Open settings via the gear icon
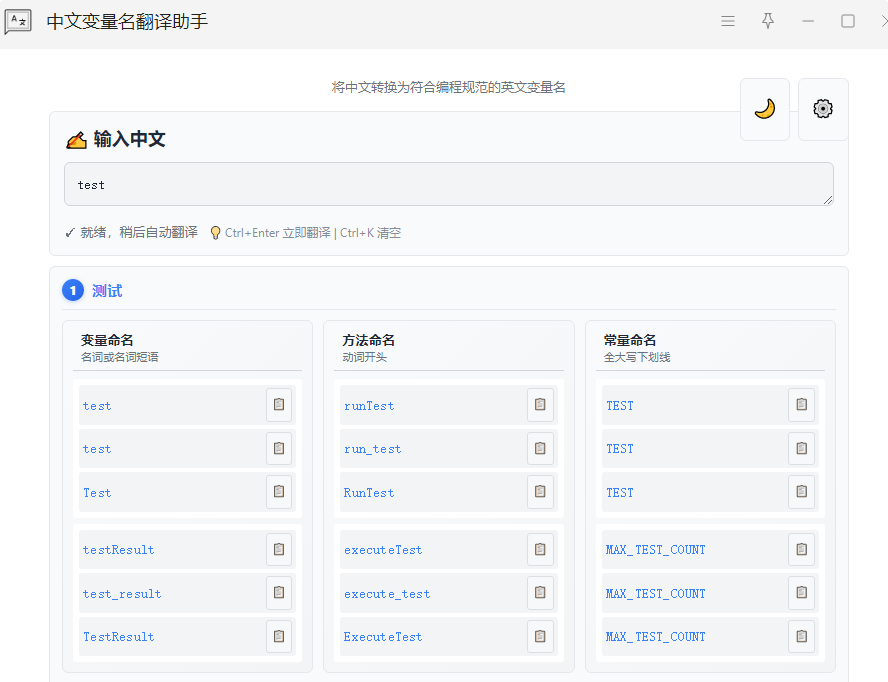 pos(823,109)
